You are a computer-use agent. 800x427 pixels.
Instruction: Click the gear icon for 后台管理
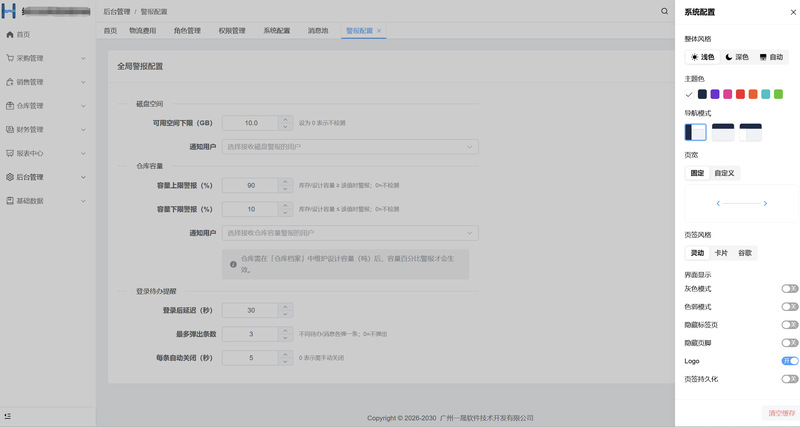click(x=10, y=177)
